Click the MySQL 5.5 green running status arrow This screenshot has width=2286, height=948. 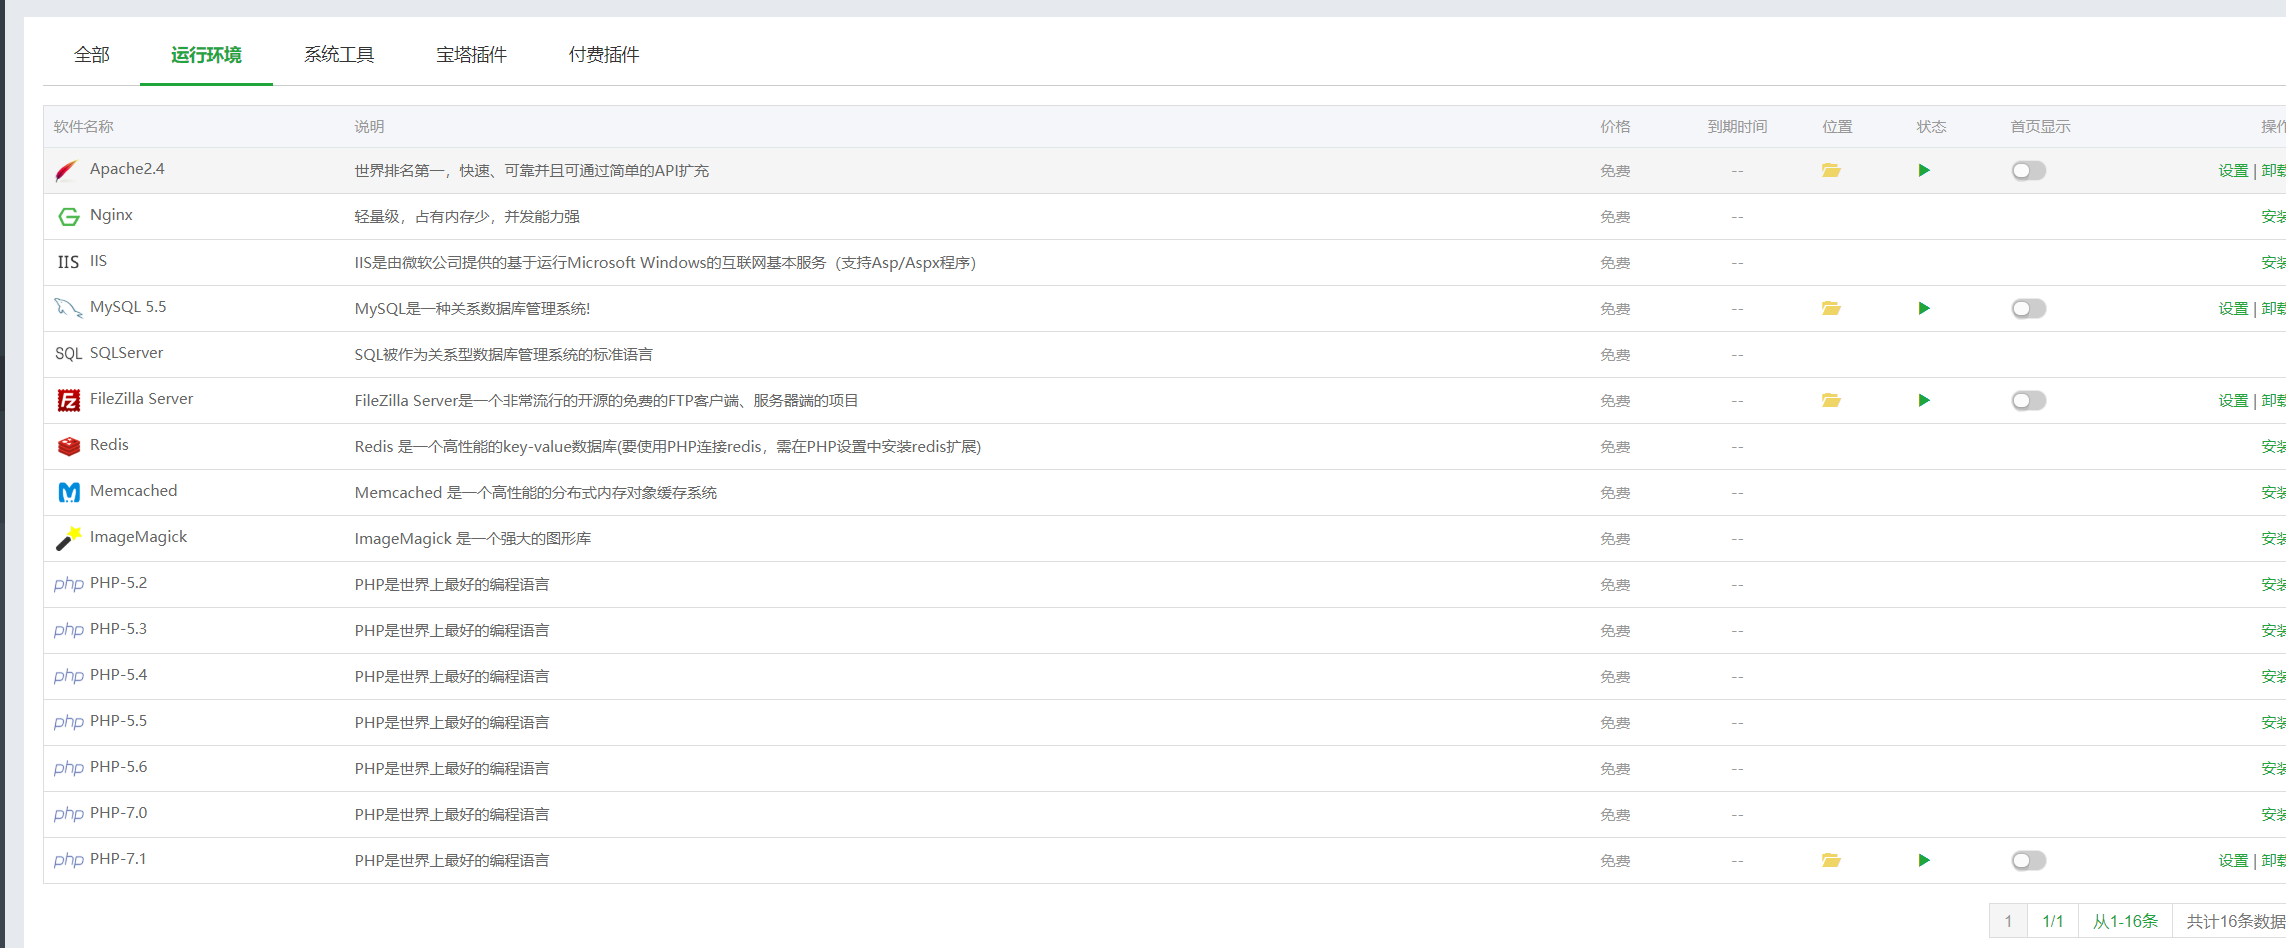[1924, 309]
